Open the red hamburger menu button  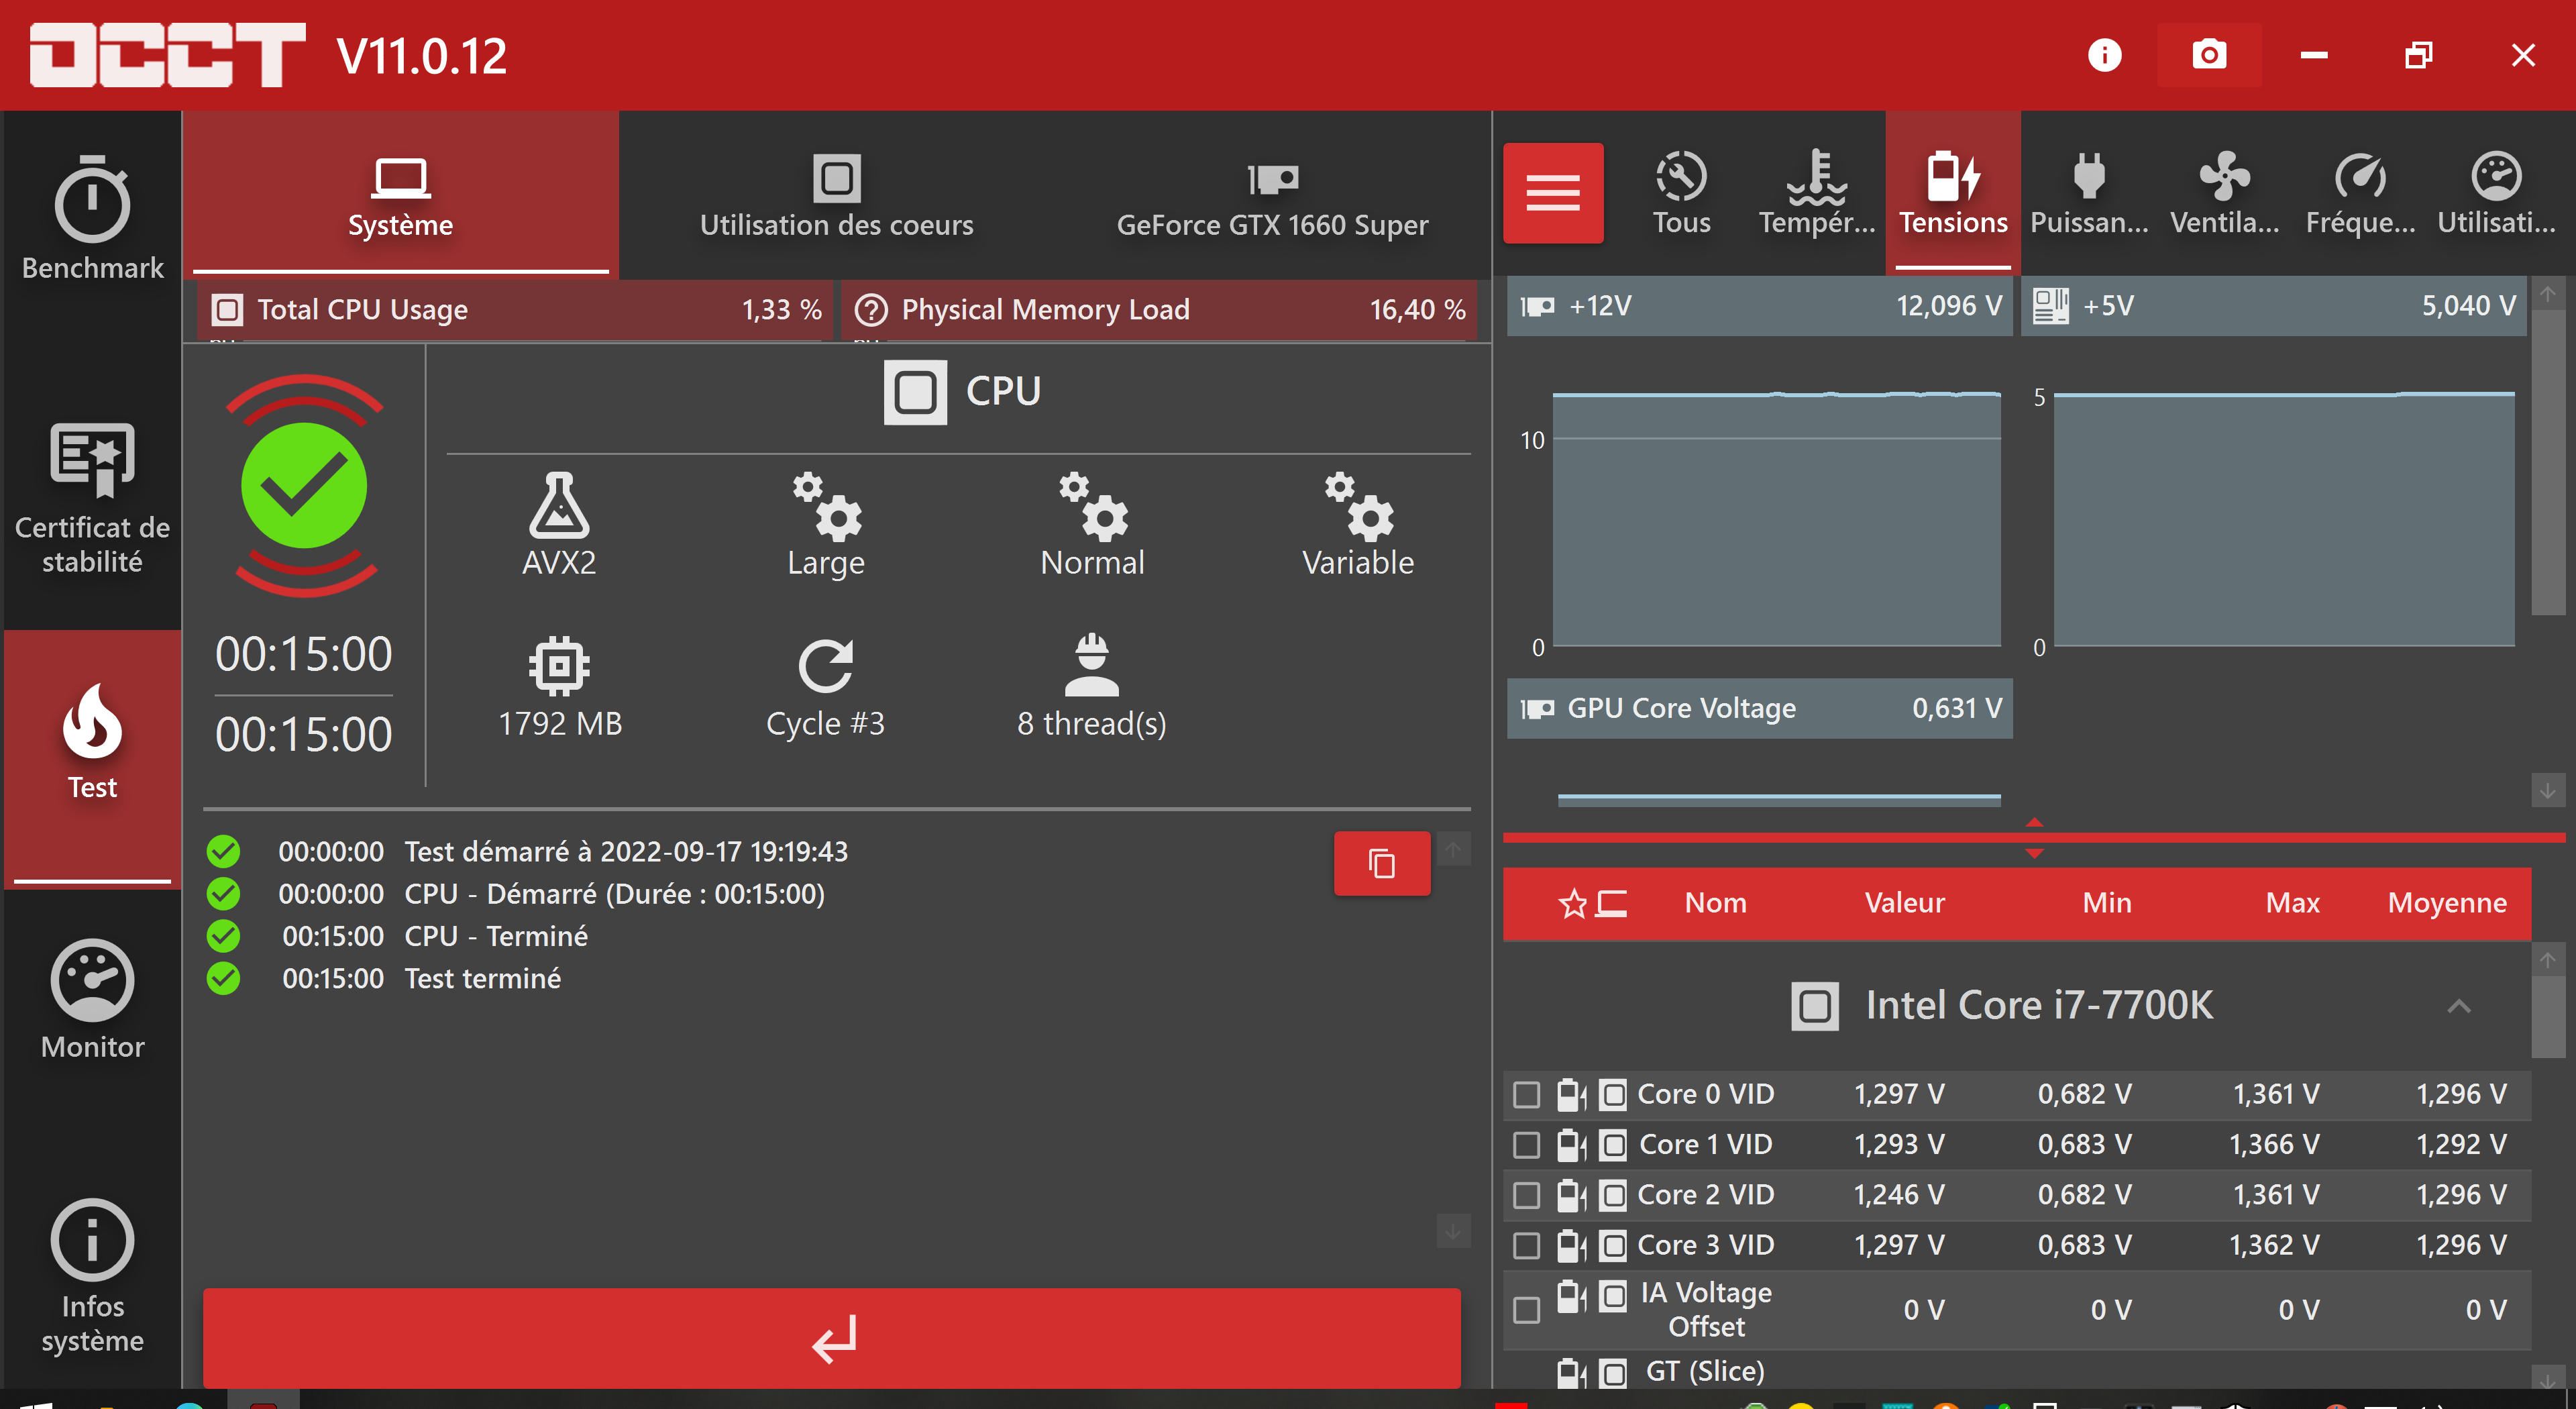[x=1552, y=193]
